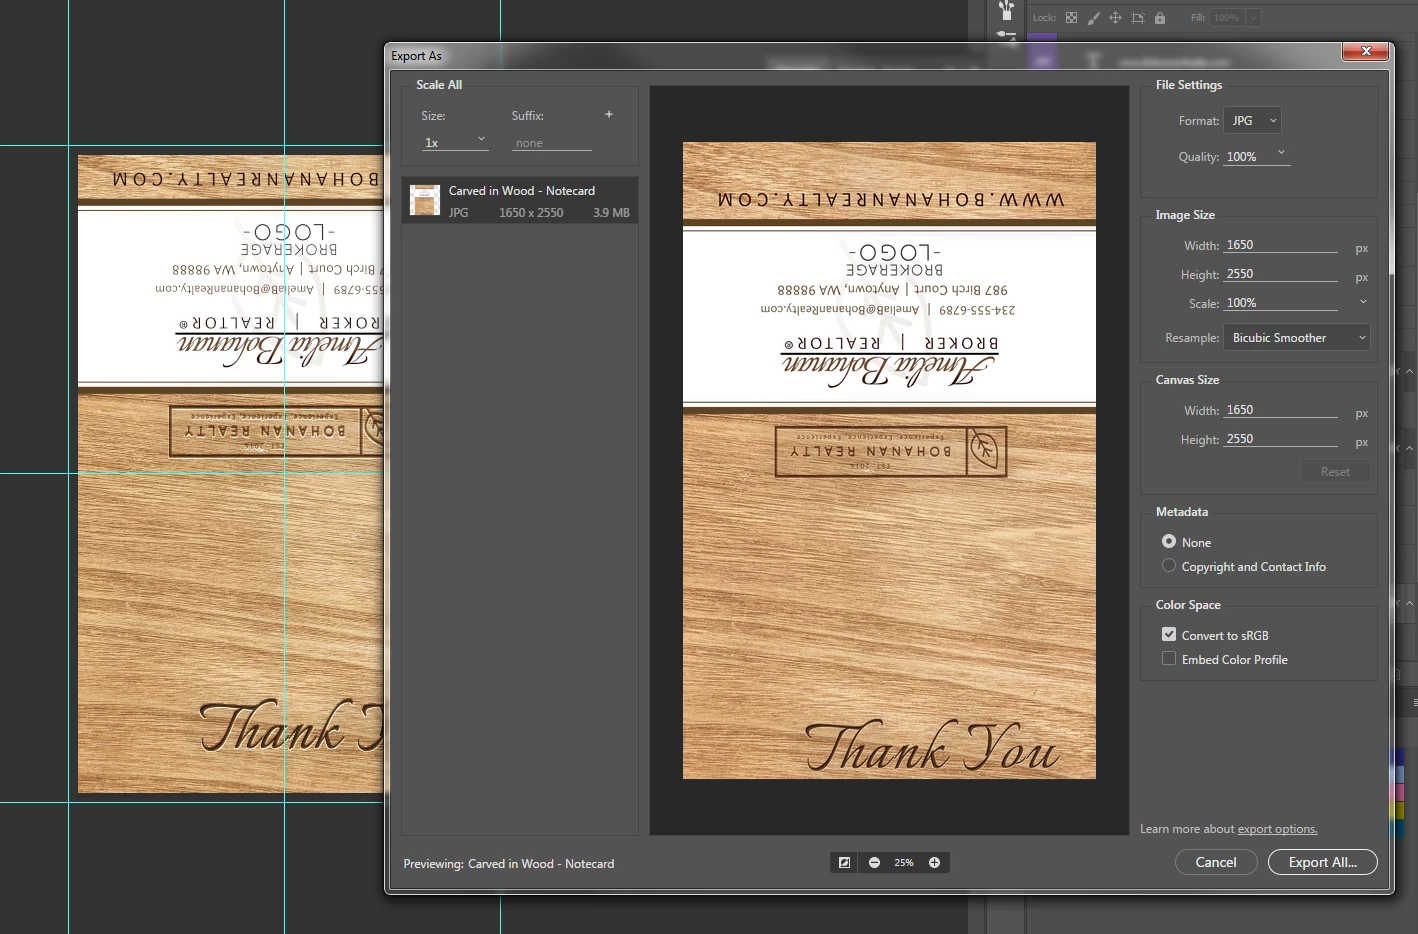Open the Quality 100% dropdown
The image size is (1418, 934).
click(x=1257, y=156)
